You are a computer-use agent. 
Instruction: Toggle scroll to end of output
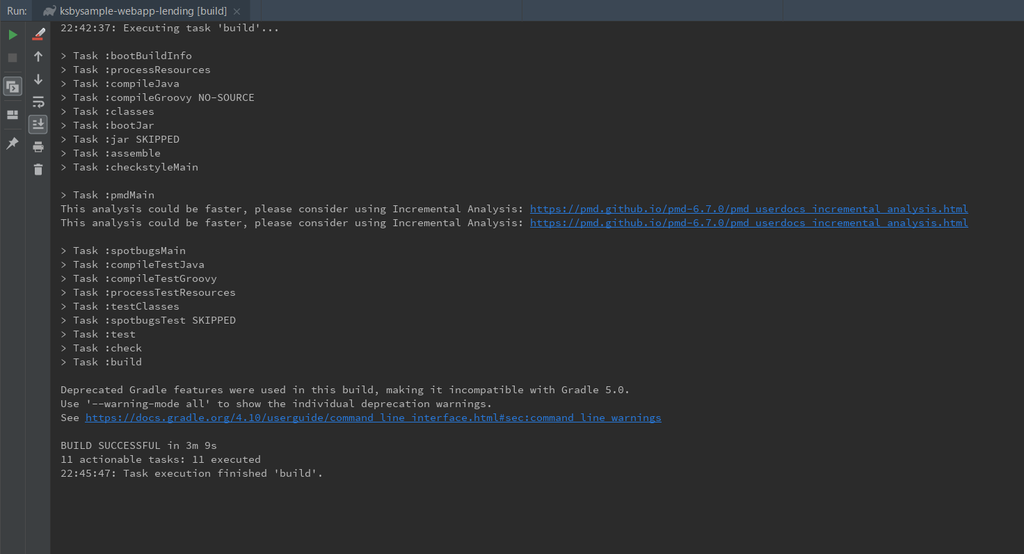39,124
